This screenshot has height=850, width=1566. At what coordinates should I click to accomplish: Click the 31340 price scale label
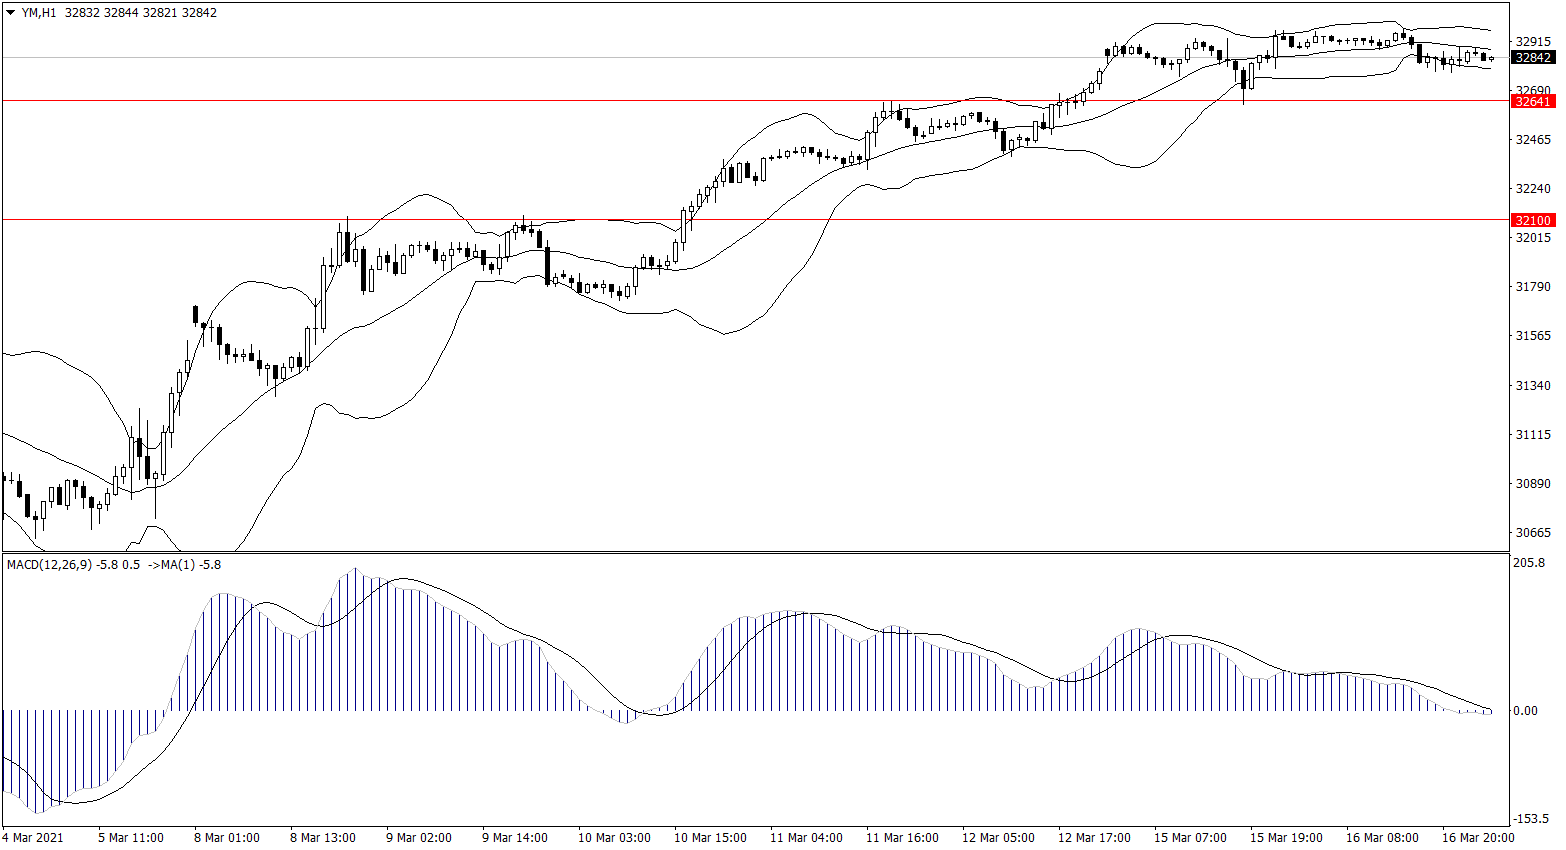click(x=1533, y=386)
